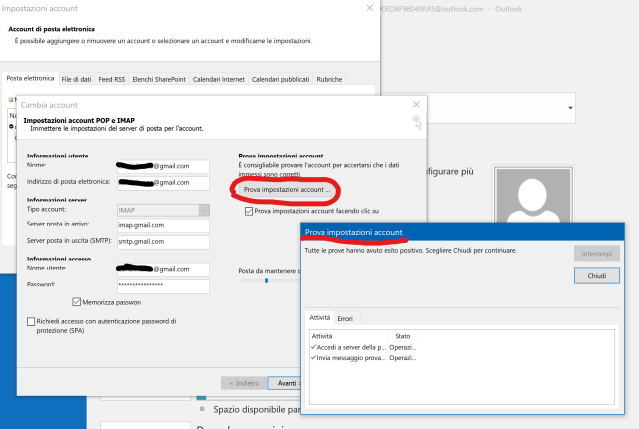Click the green checkmark beside Invia messaggio prova

tap(314, 357)
